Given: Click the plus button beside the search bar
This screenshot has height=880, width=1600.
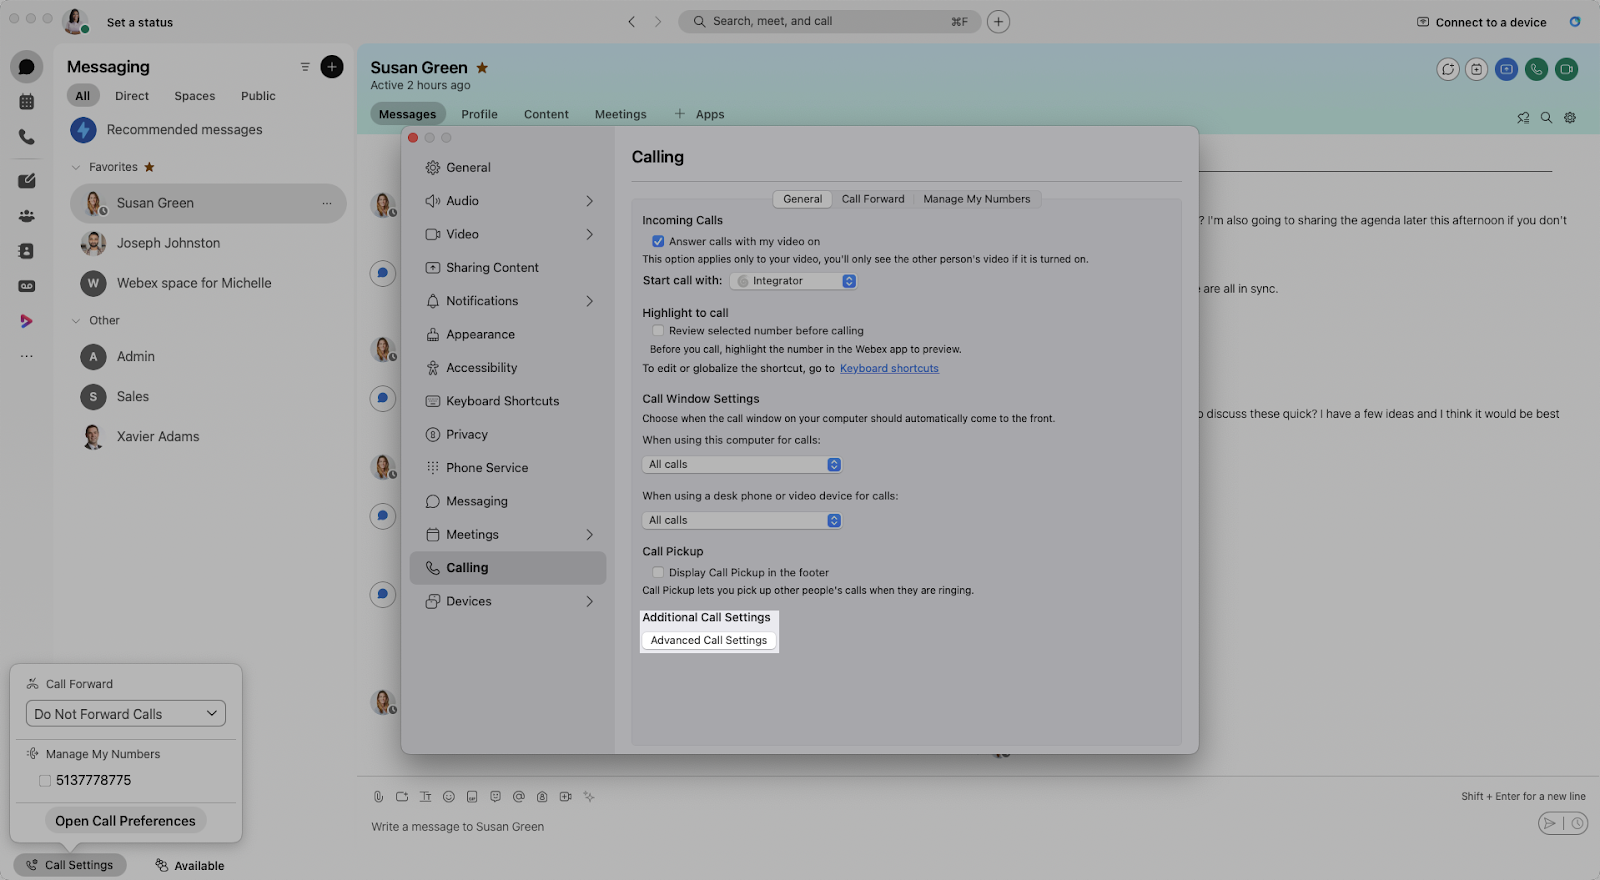Looking at the screenshot, I should [998, 21].
